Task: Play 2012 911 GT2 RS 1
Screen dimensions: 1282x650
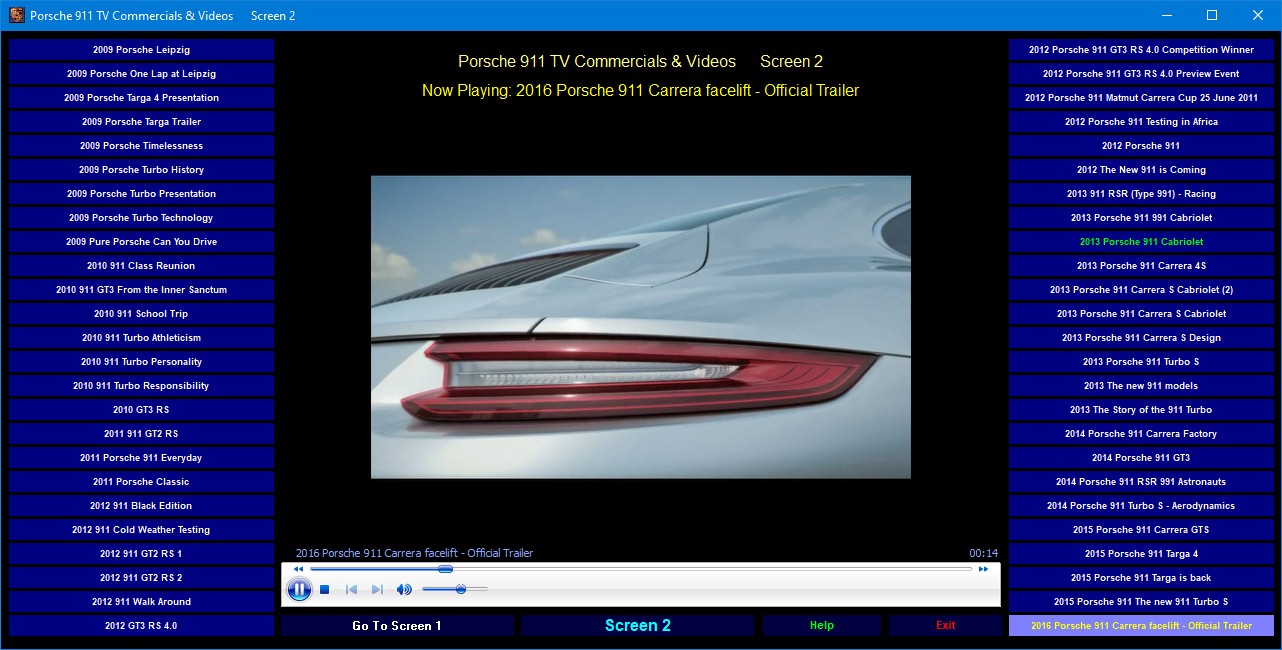Action: tap(141, 554)
